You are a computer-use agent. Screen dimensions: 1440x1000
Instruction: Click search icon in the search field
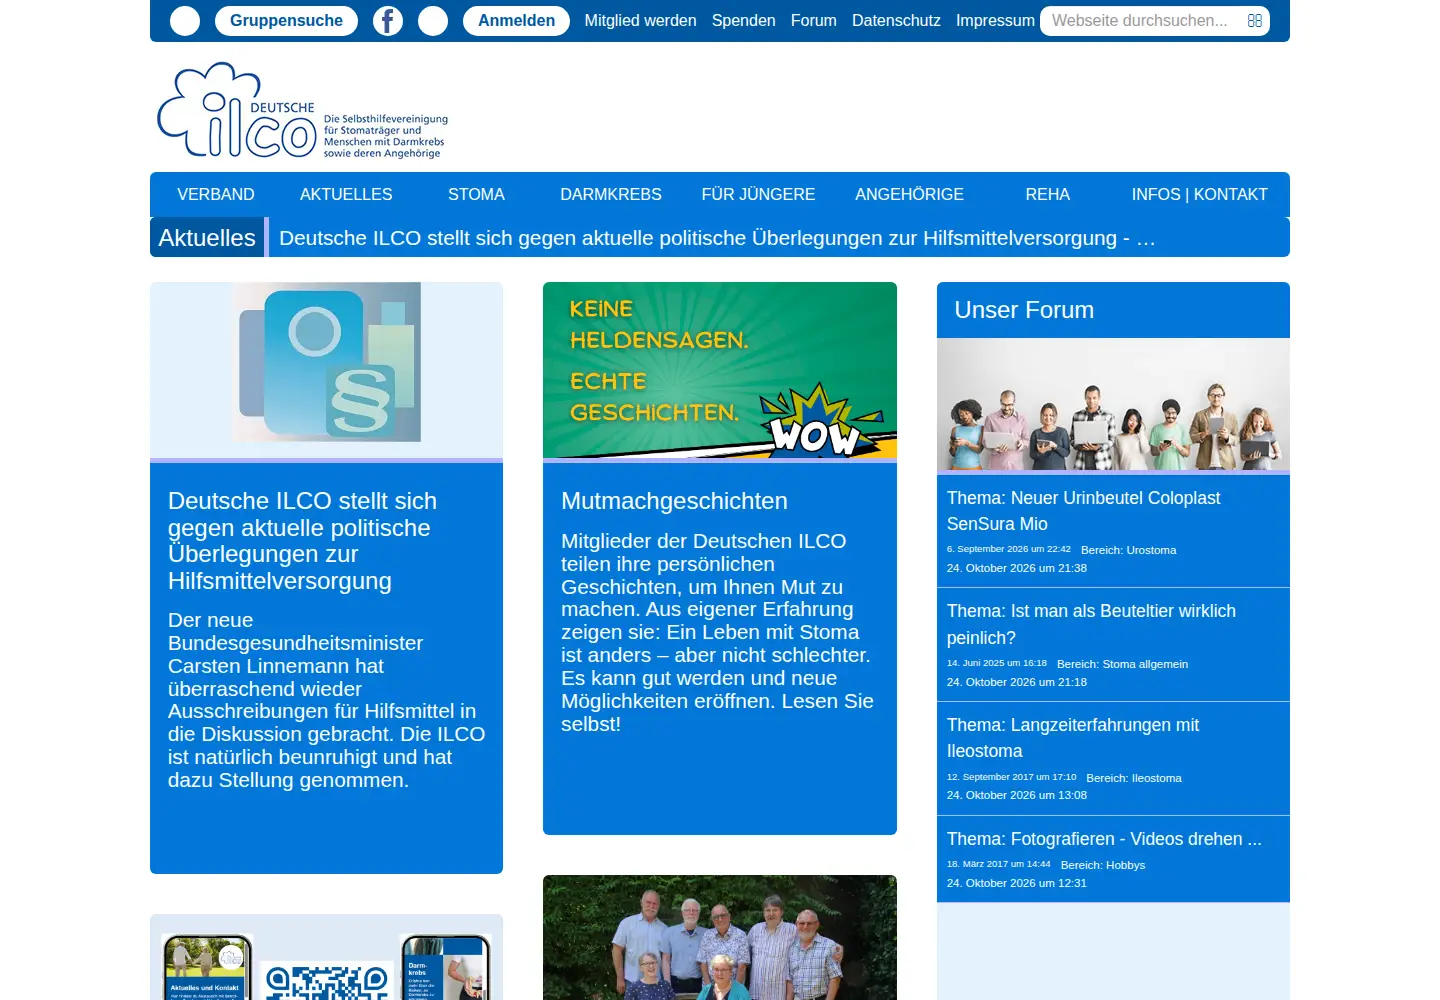click(x=1254, y=21)
